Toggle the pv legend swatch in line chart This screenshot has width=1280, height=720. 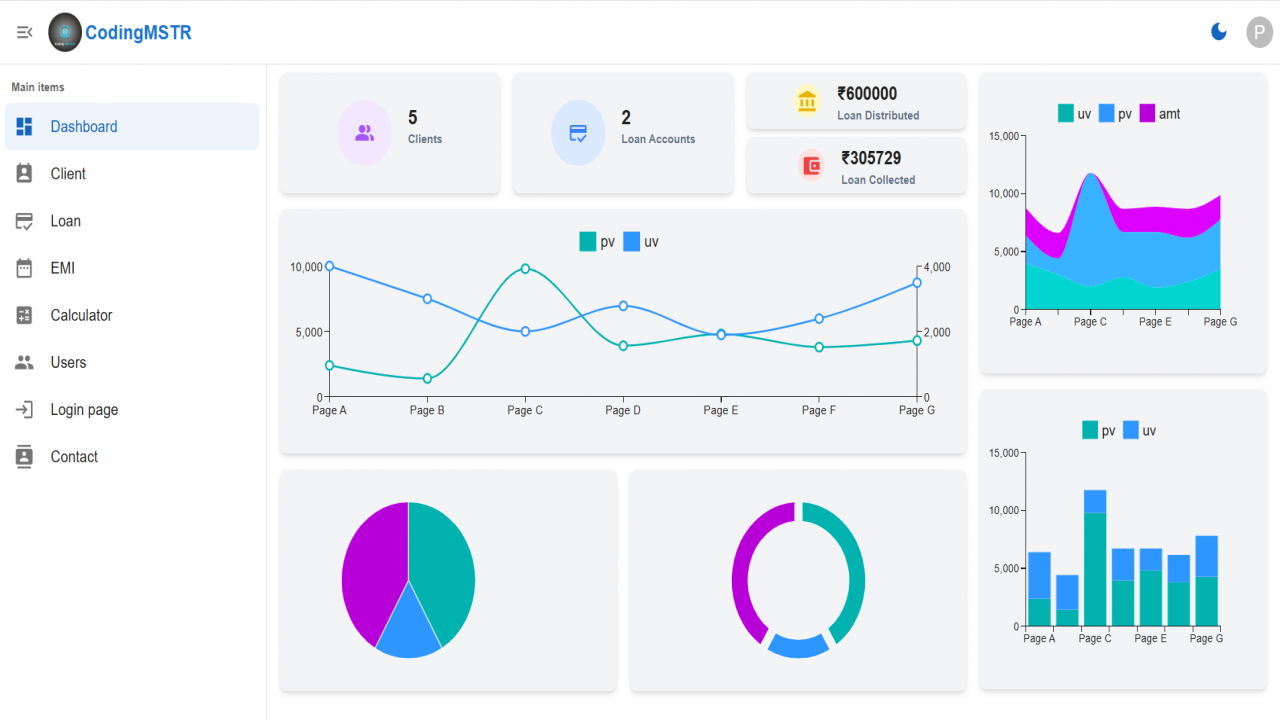588,242
